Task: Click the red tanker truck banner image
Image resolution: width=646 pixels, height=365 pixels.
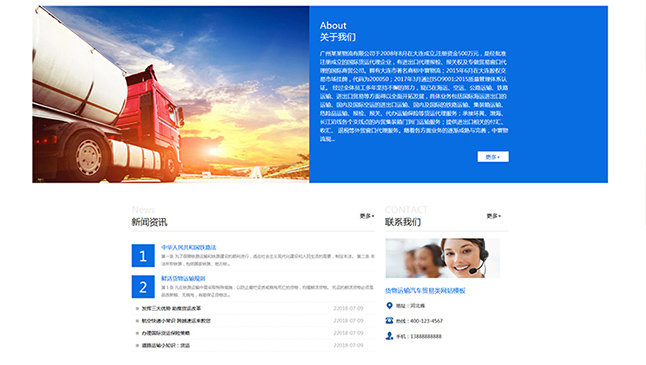Action: tap(171, 94)
